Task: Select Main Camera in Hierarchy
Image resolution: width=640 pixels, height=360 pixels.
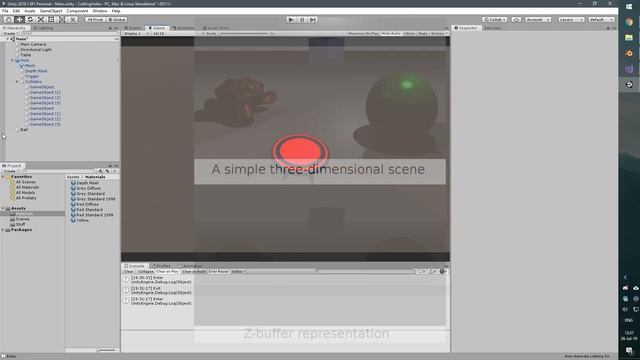Action: pyautogui.click(x=33, y=44)
